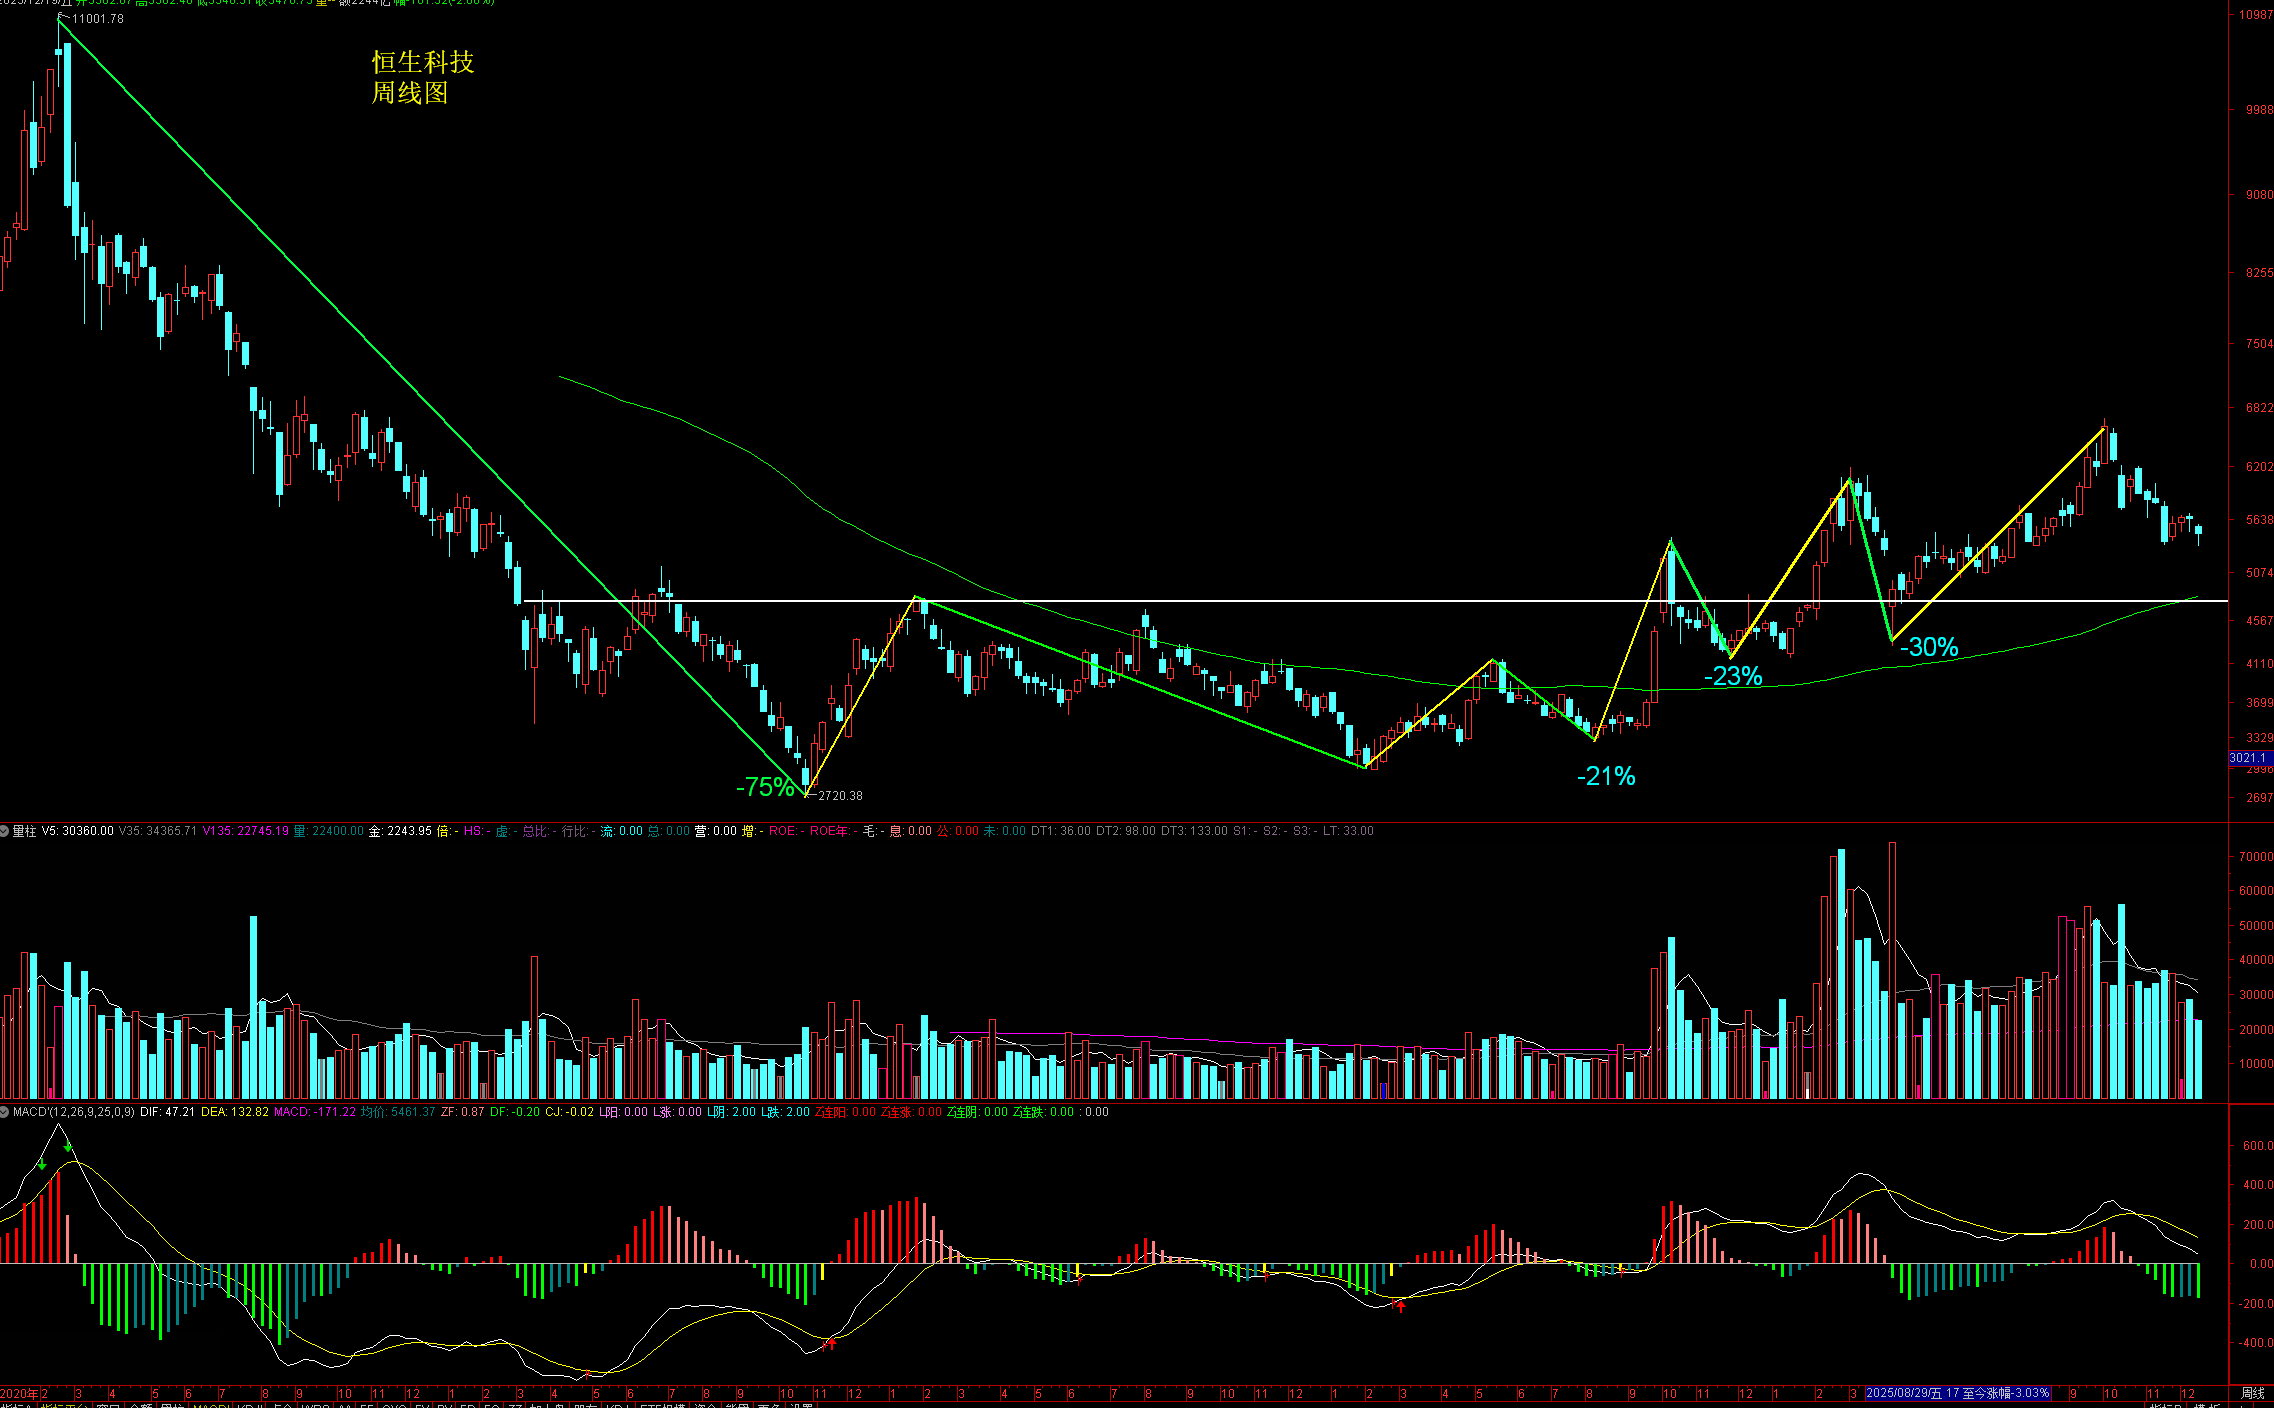Switch to the MACD' indicator tab at bottom
The image size is (2274, 1408).
click(212, 1406)
